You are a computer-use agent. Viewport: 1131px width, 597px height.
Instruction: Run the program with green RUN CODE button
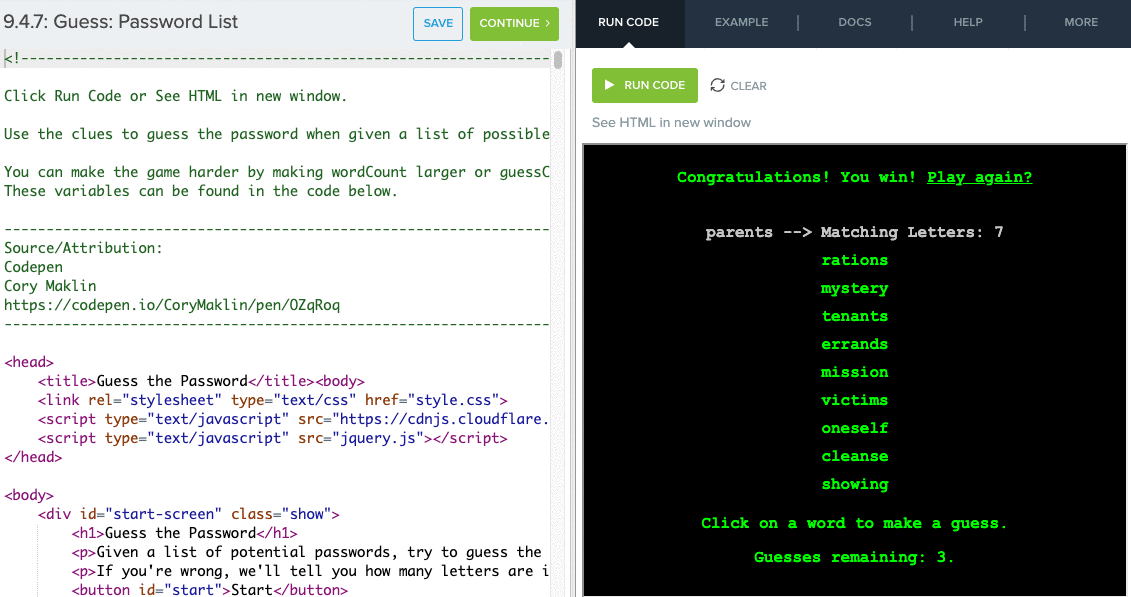point(645,85)
